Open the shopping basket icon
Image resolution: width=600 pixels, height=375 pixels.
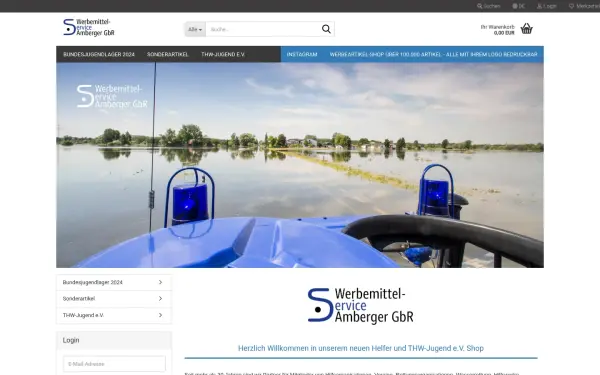[527, 29]
